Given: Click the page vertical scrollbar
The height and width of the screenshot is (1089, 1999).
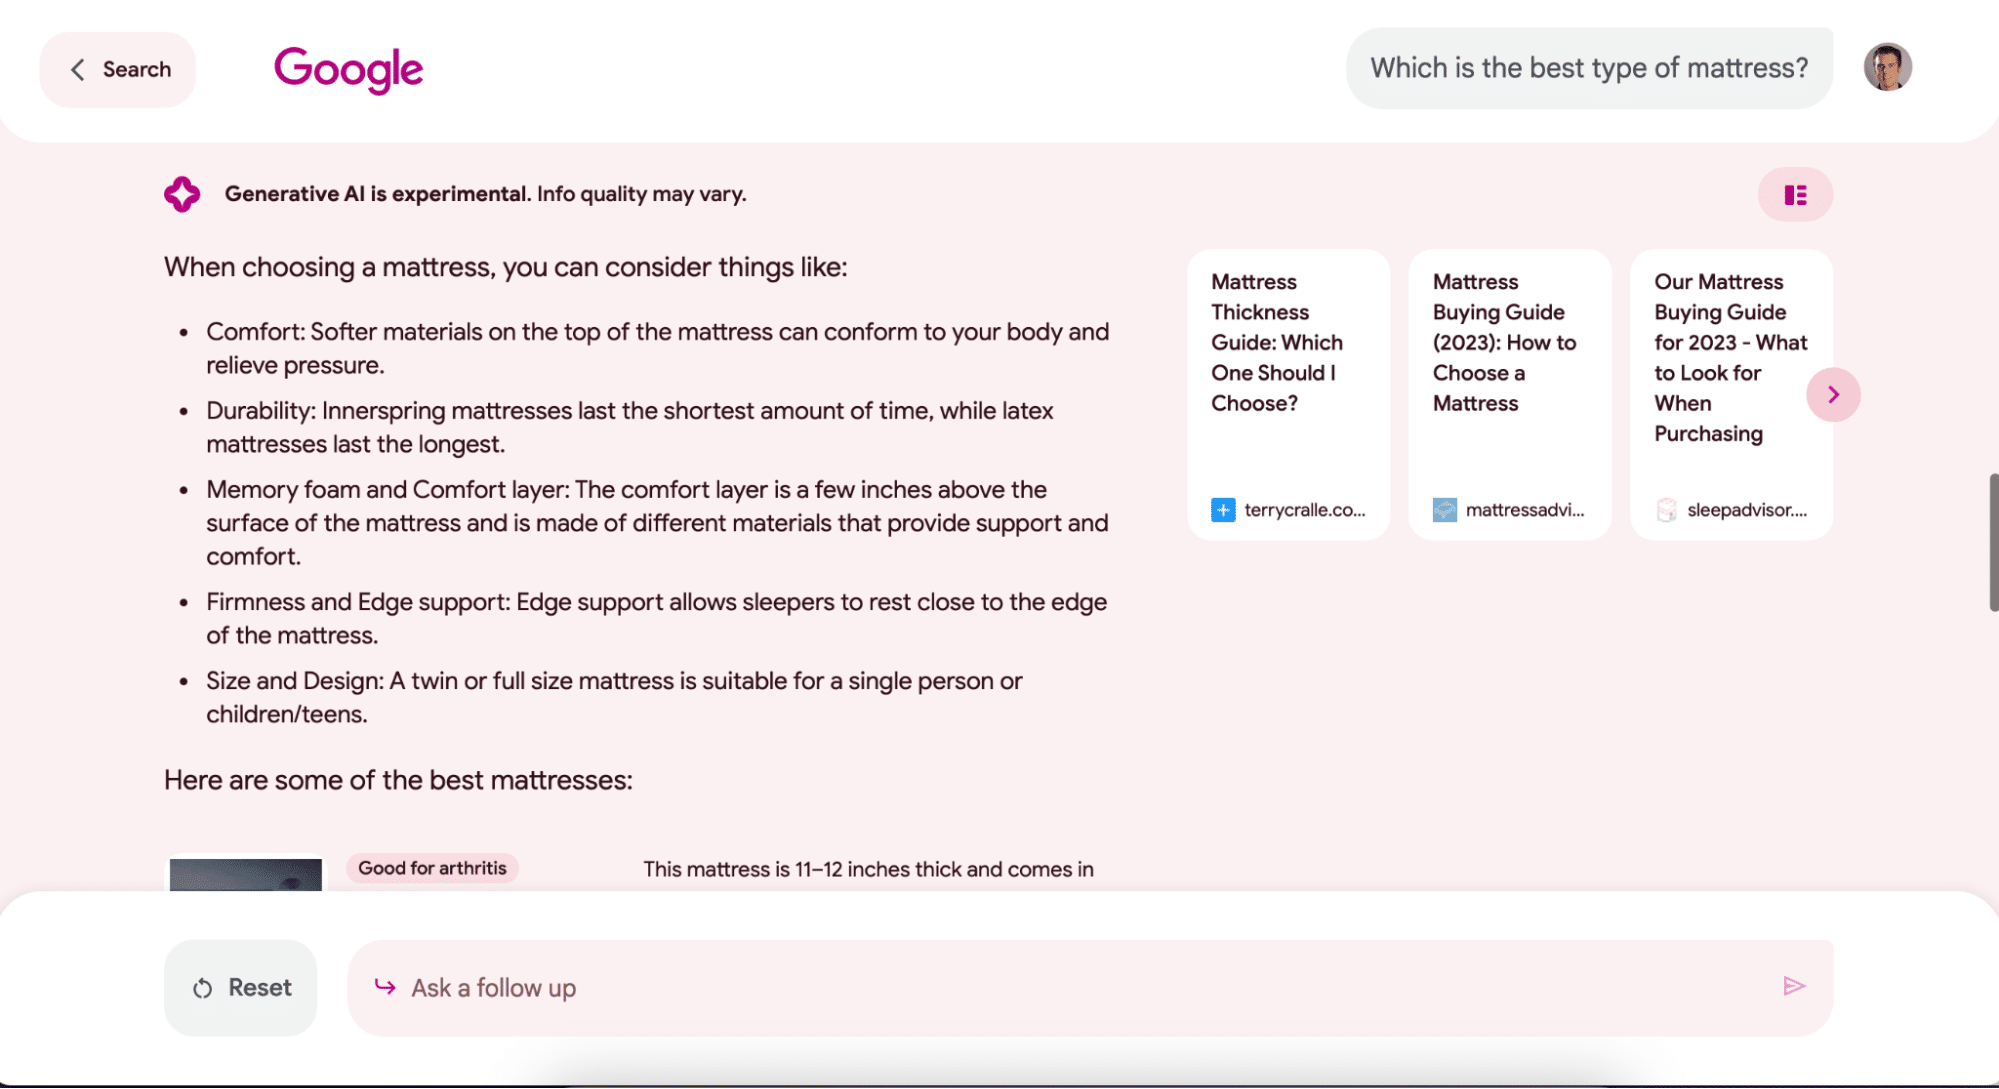Looking at the screenshot, I should point(1992,542).
